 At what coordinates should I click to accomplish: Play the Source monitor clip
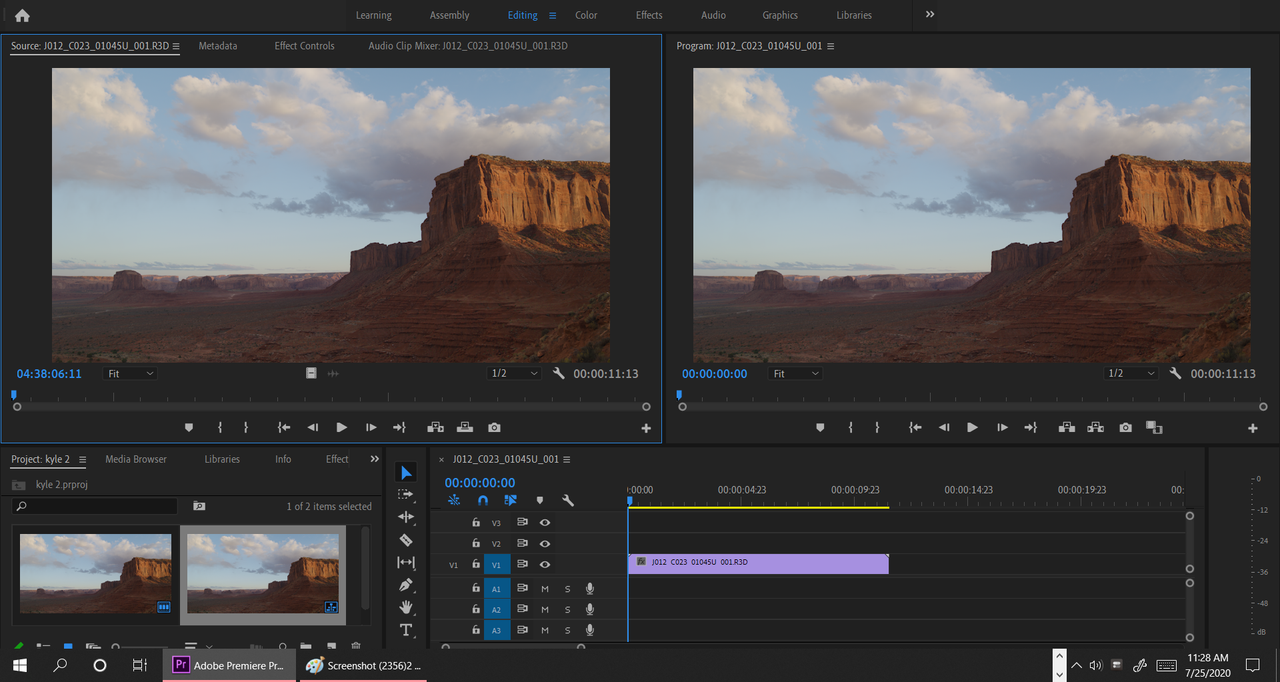pyautogui.click(x=342, y=428)
